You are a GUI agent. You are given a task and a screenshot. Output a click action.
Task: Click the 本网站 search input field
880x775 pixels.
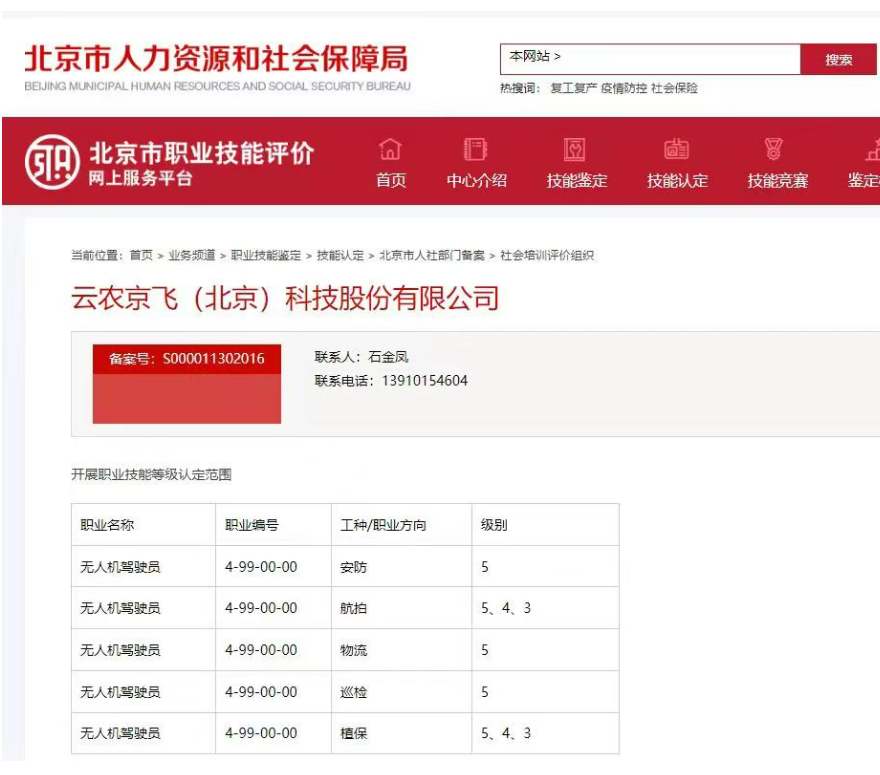(650, 59)
